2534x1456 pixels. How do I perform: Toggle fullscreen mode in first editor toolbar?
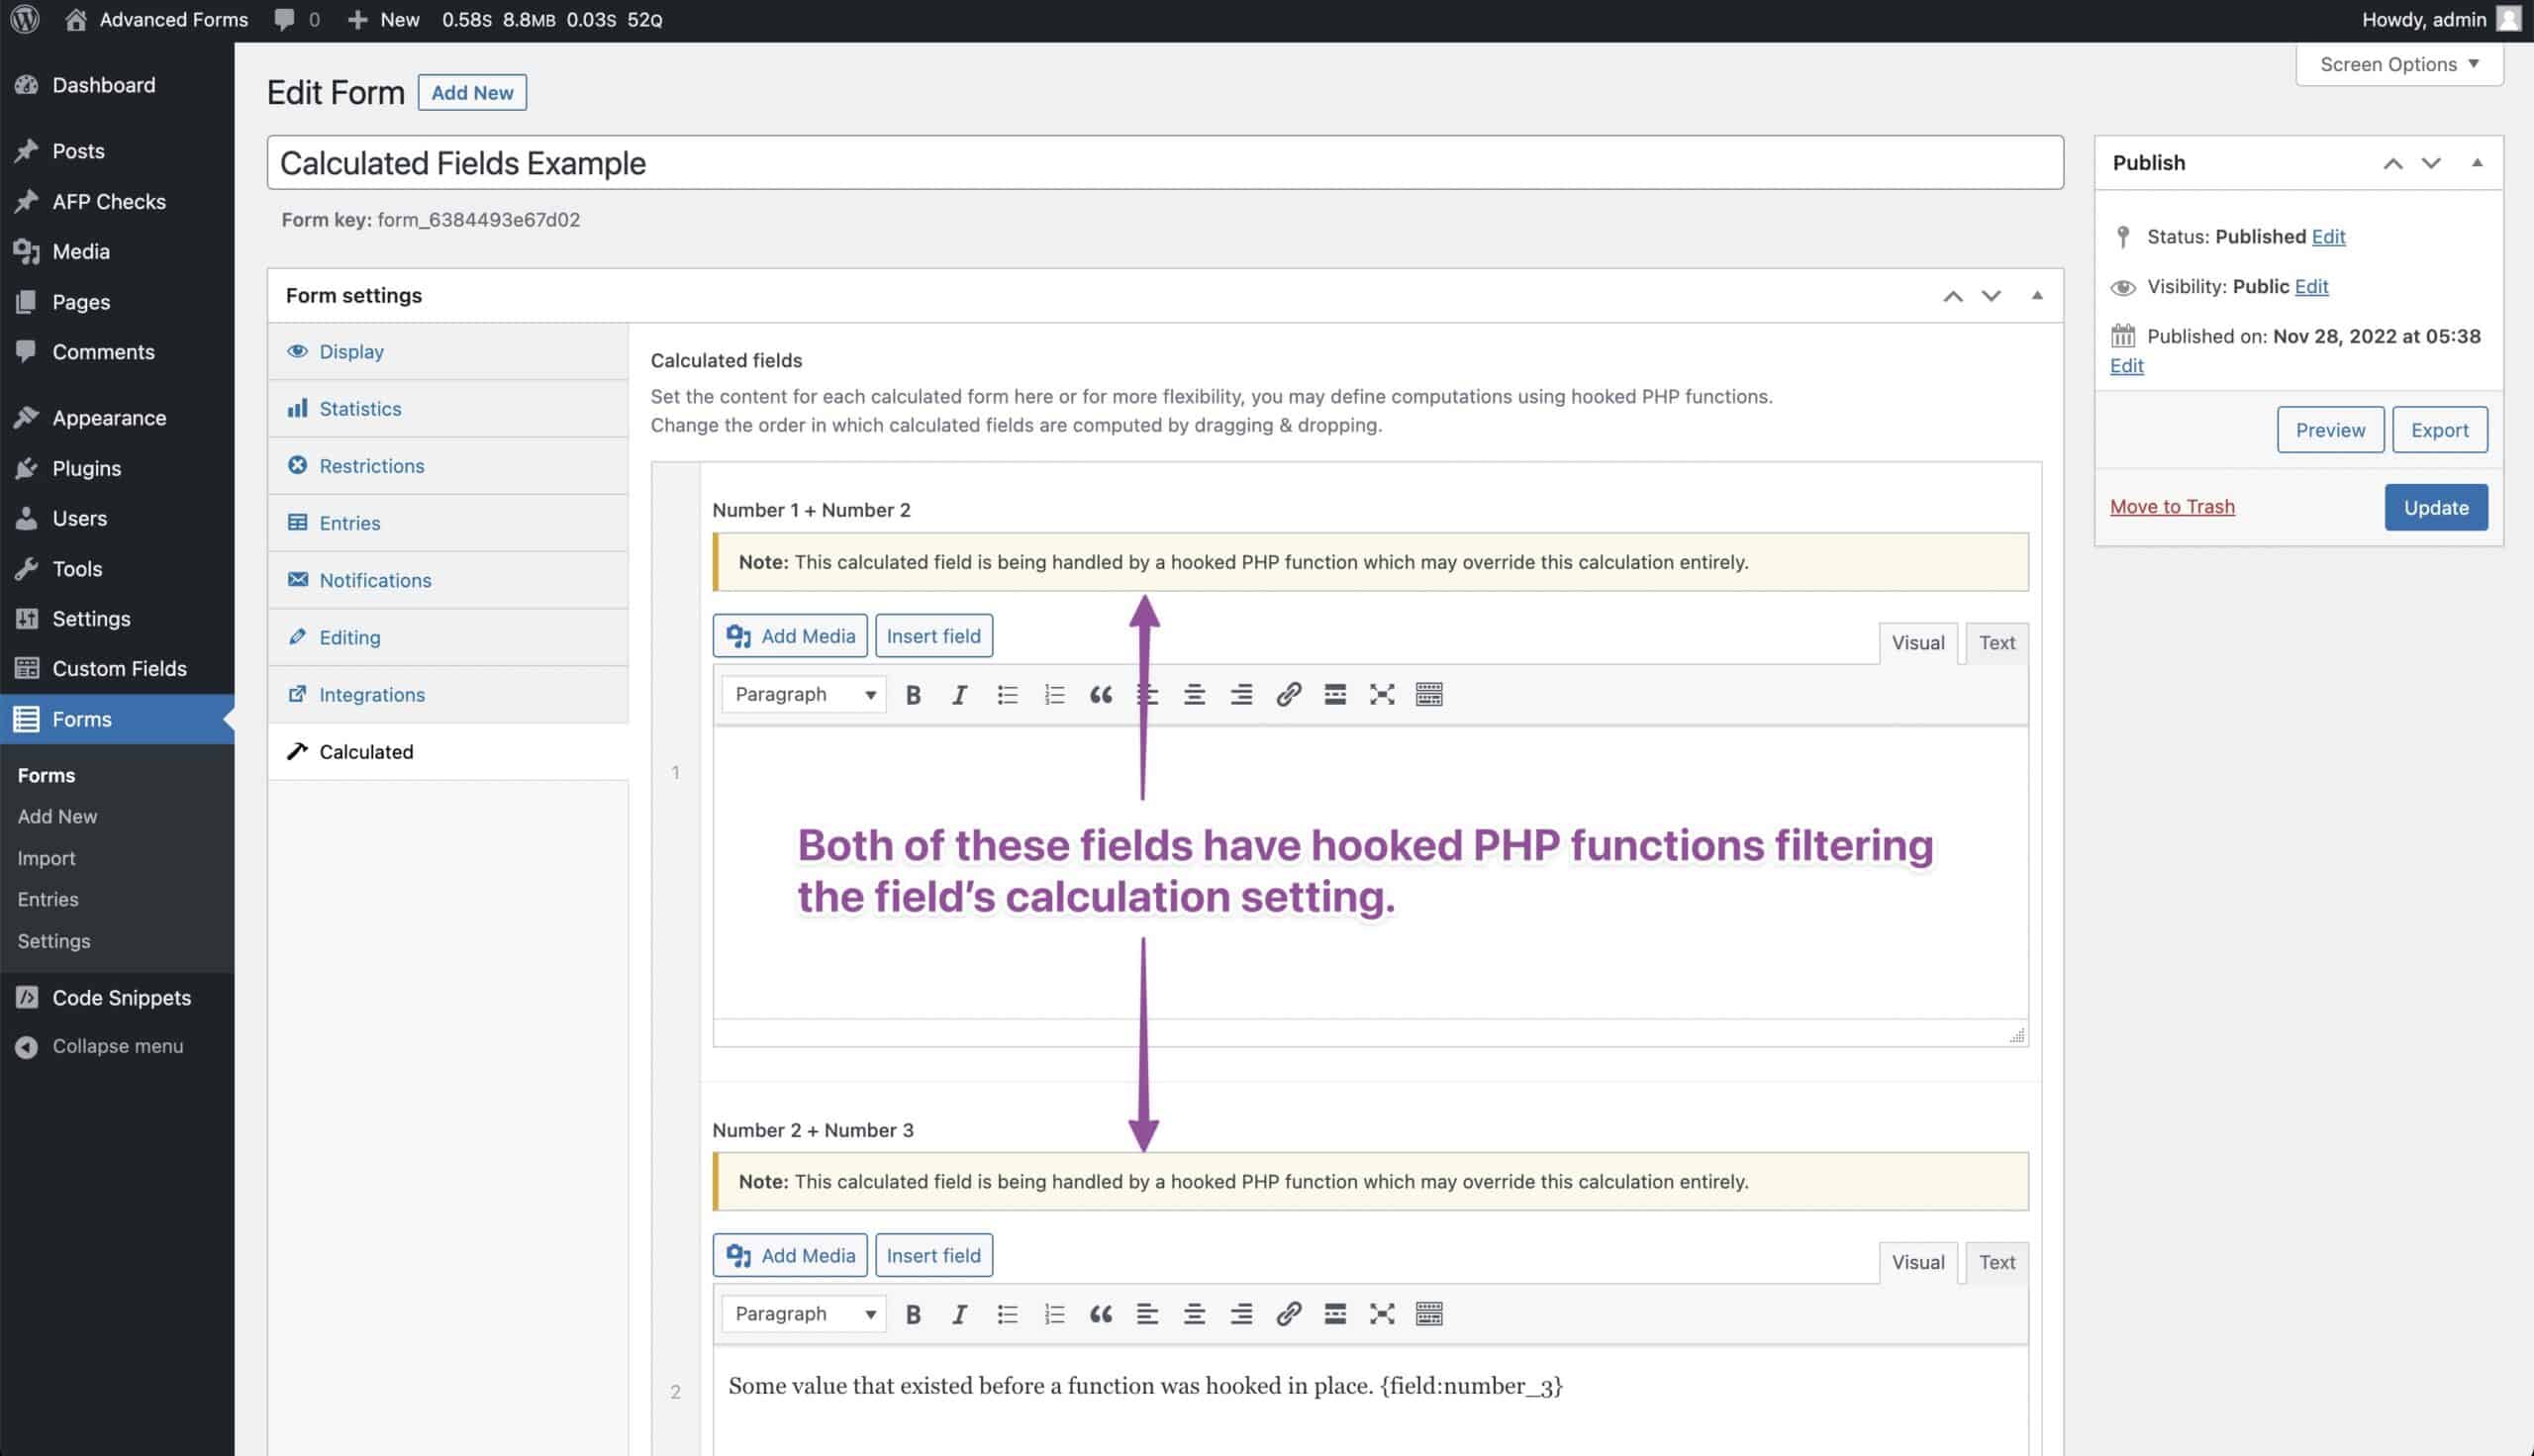1381,695
